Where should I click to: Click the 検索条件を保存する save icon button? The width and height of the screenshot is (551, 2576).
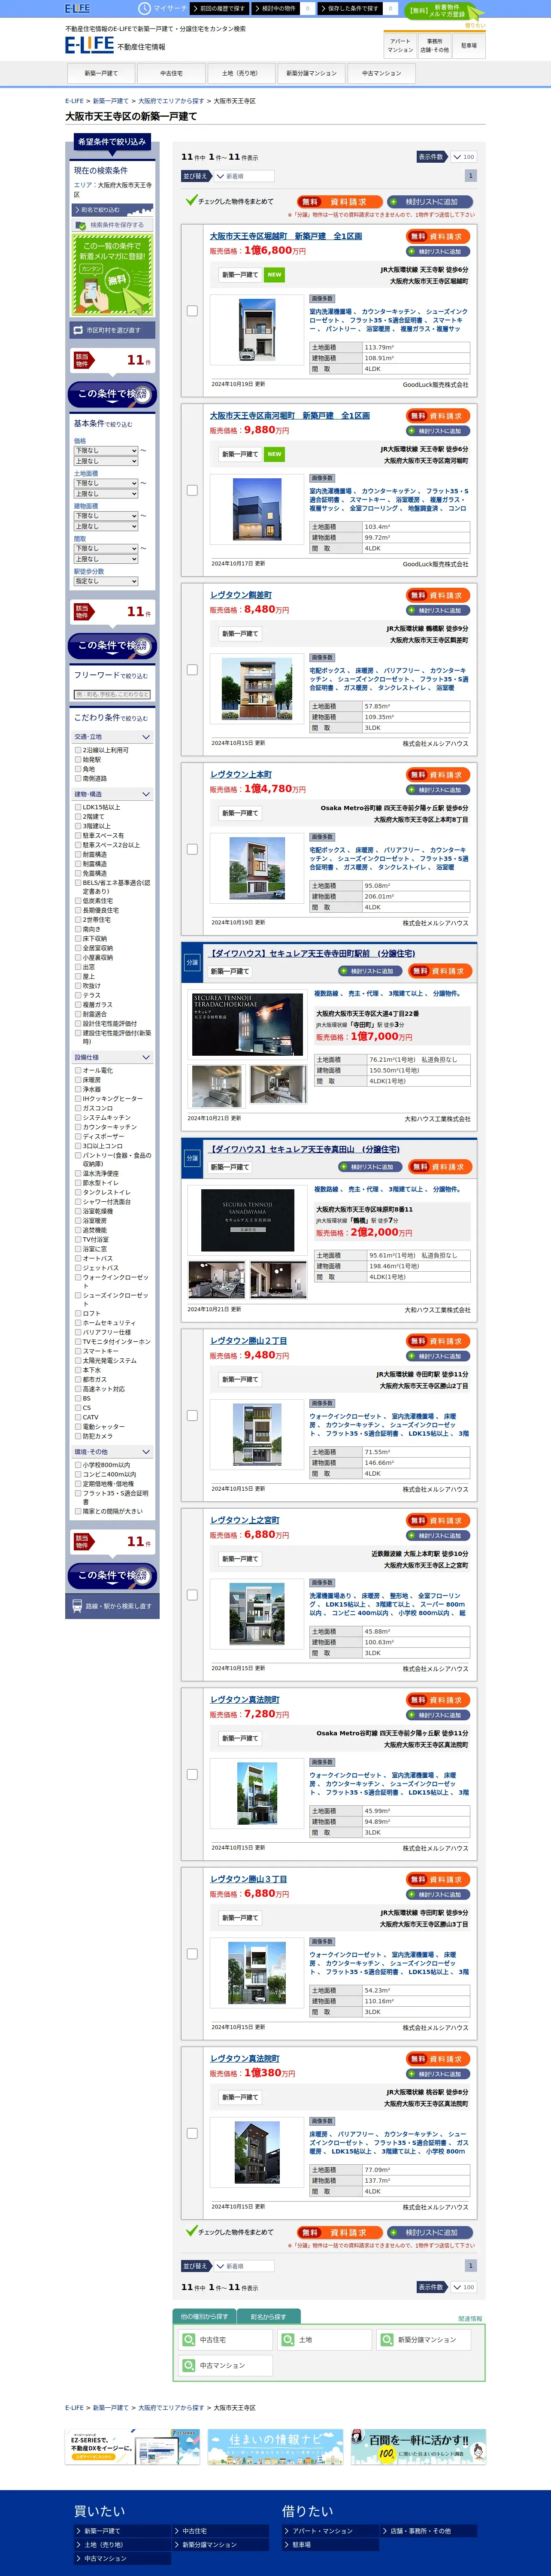(112, 225)
